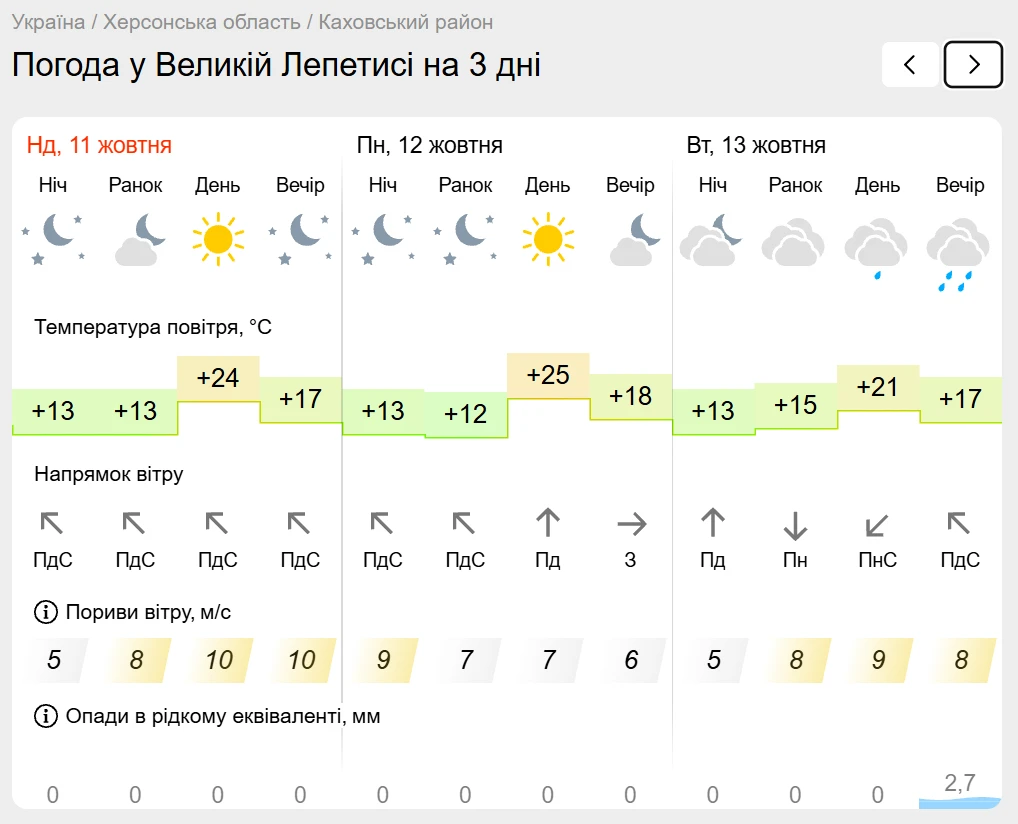Click the +25 temperature bar on Monday
1018x824 pixels.
(548, 375)
